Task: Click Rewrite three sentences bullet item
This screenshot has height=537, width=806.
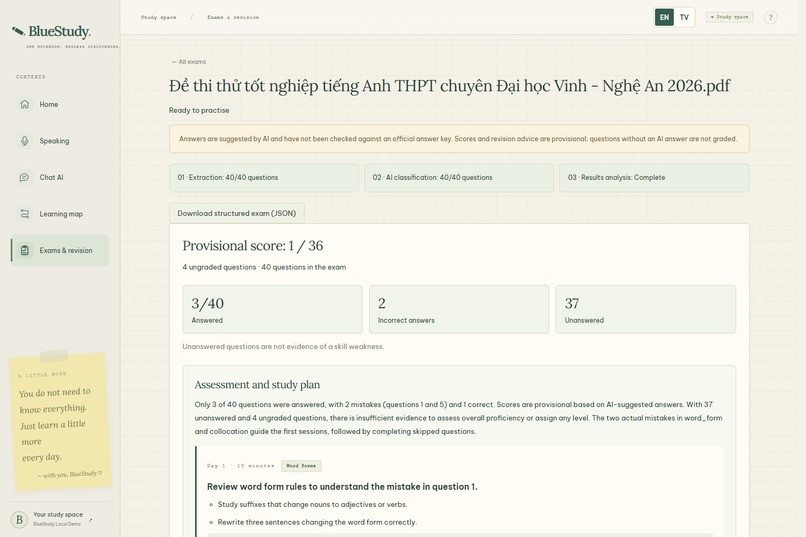Action: (317, 522)
